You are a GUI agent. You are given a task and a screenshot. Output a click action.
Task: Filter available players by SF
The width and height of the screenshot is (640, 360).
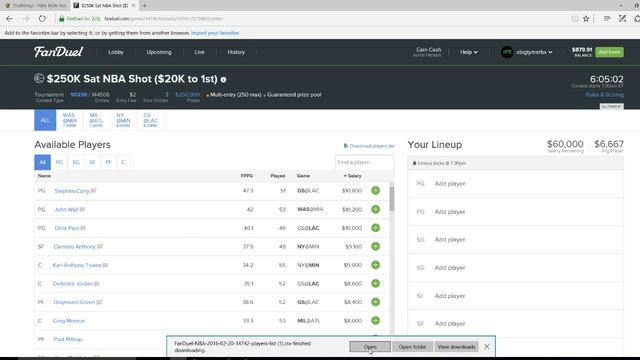92,162
